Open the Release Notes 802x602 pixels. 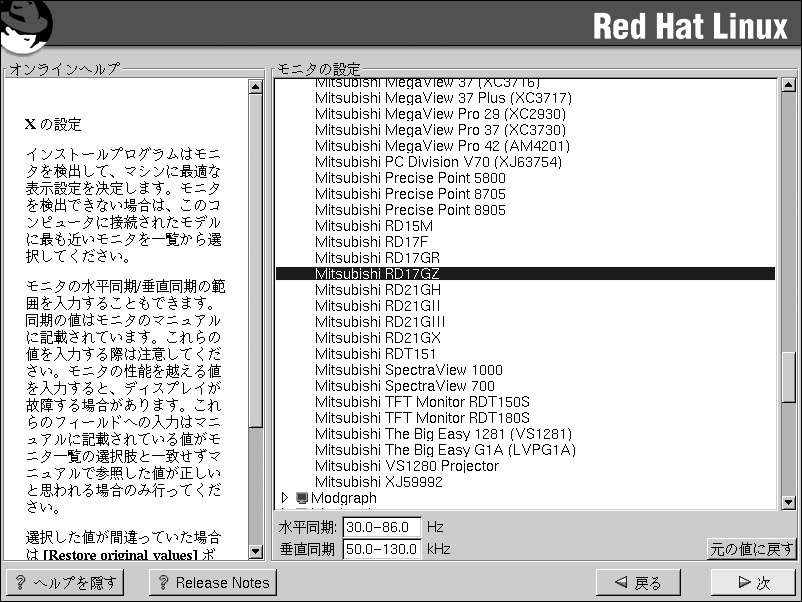213,582
